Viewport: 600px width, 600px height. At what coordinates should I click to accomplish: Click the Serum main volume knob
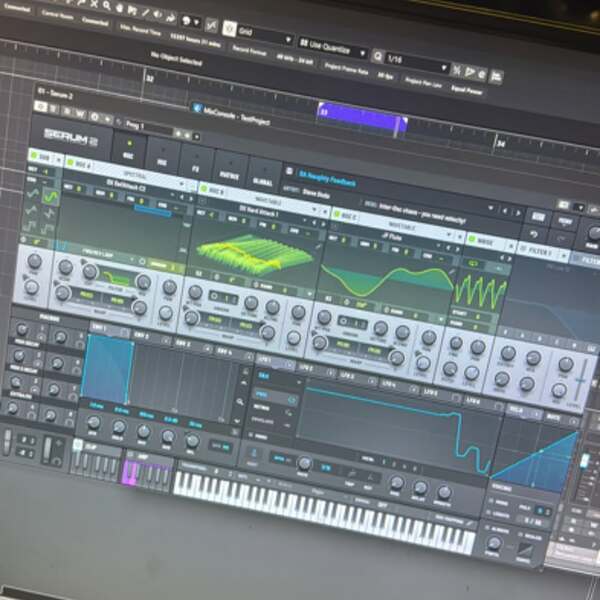(594, 233)
